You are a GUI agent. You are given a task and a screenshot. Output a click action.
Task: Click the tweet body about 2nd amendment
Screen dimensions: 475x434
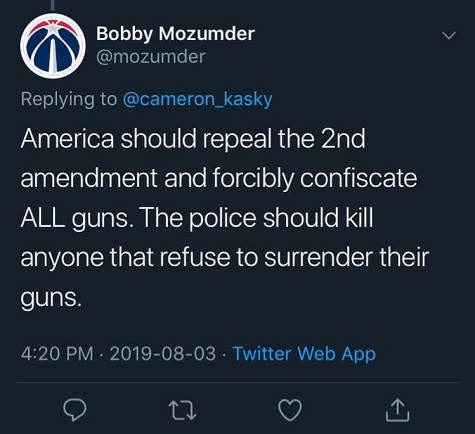tap(225, 218)
